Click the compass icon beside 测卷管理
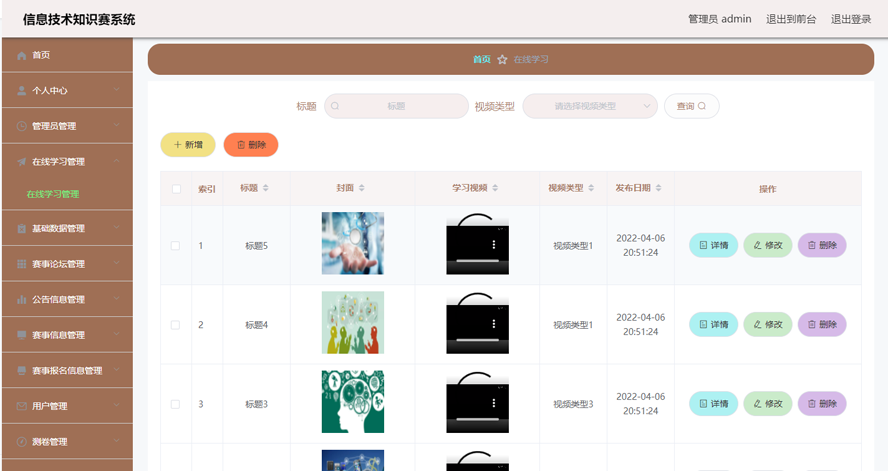The image size is (888, 471). pyautogui.click(x=22, y=442)
